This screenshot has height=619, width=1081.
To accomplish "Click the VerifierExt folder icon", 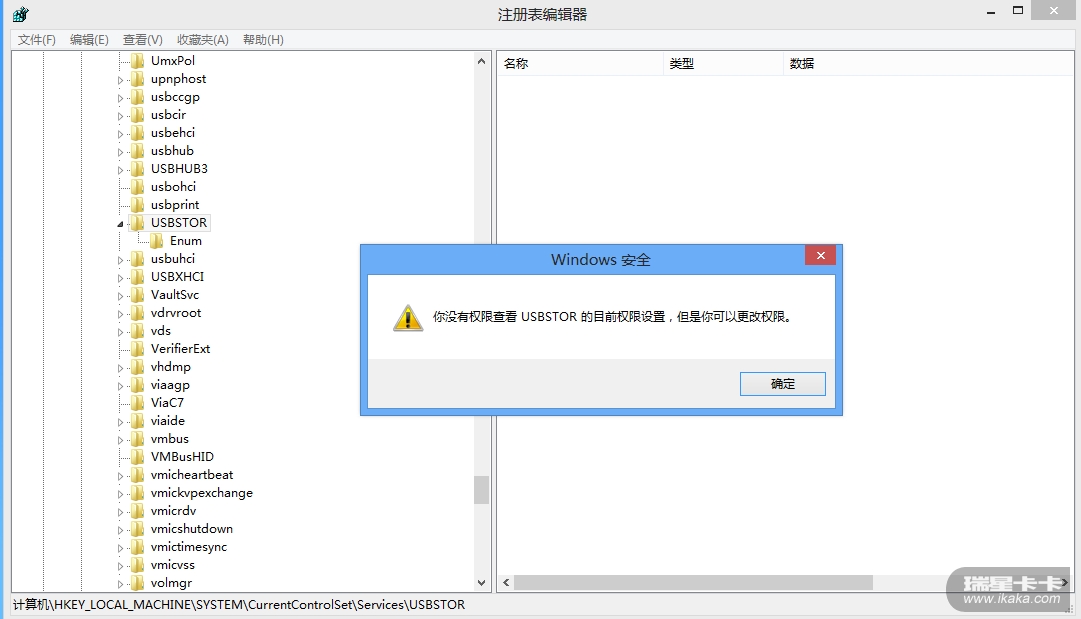I will [138, 349].
